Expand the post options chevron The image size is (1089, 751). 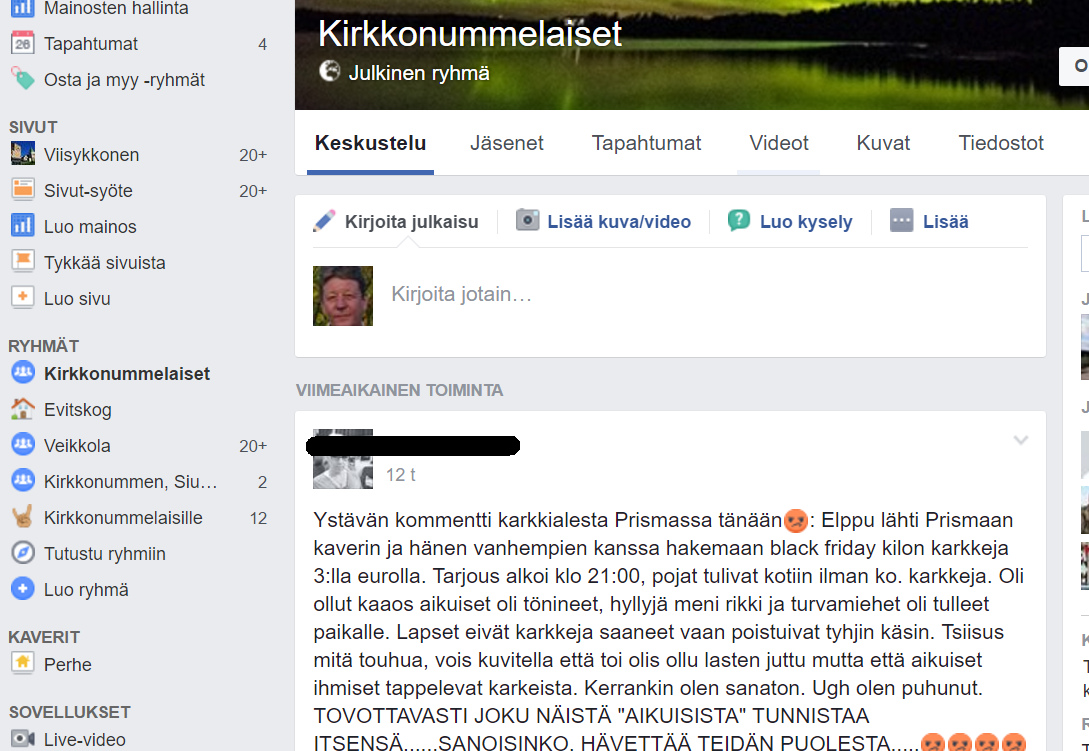[x=1020, y=440]
